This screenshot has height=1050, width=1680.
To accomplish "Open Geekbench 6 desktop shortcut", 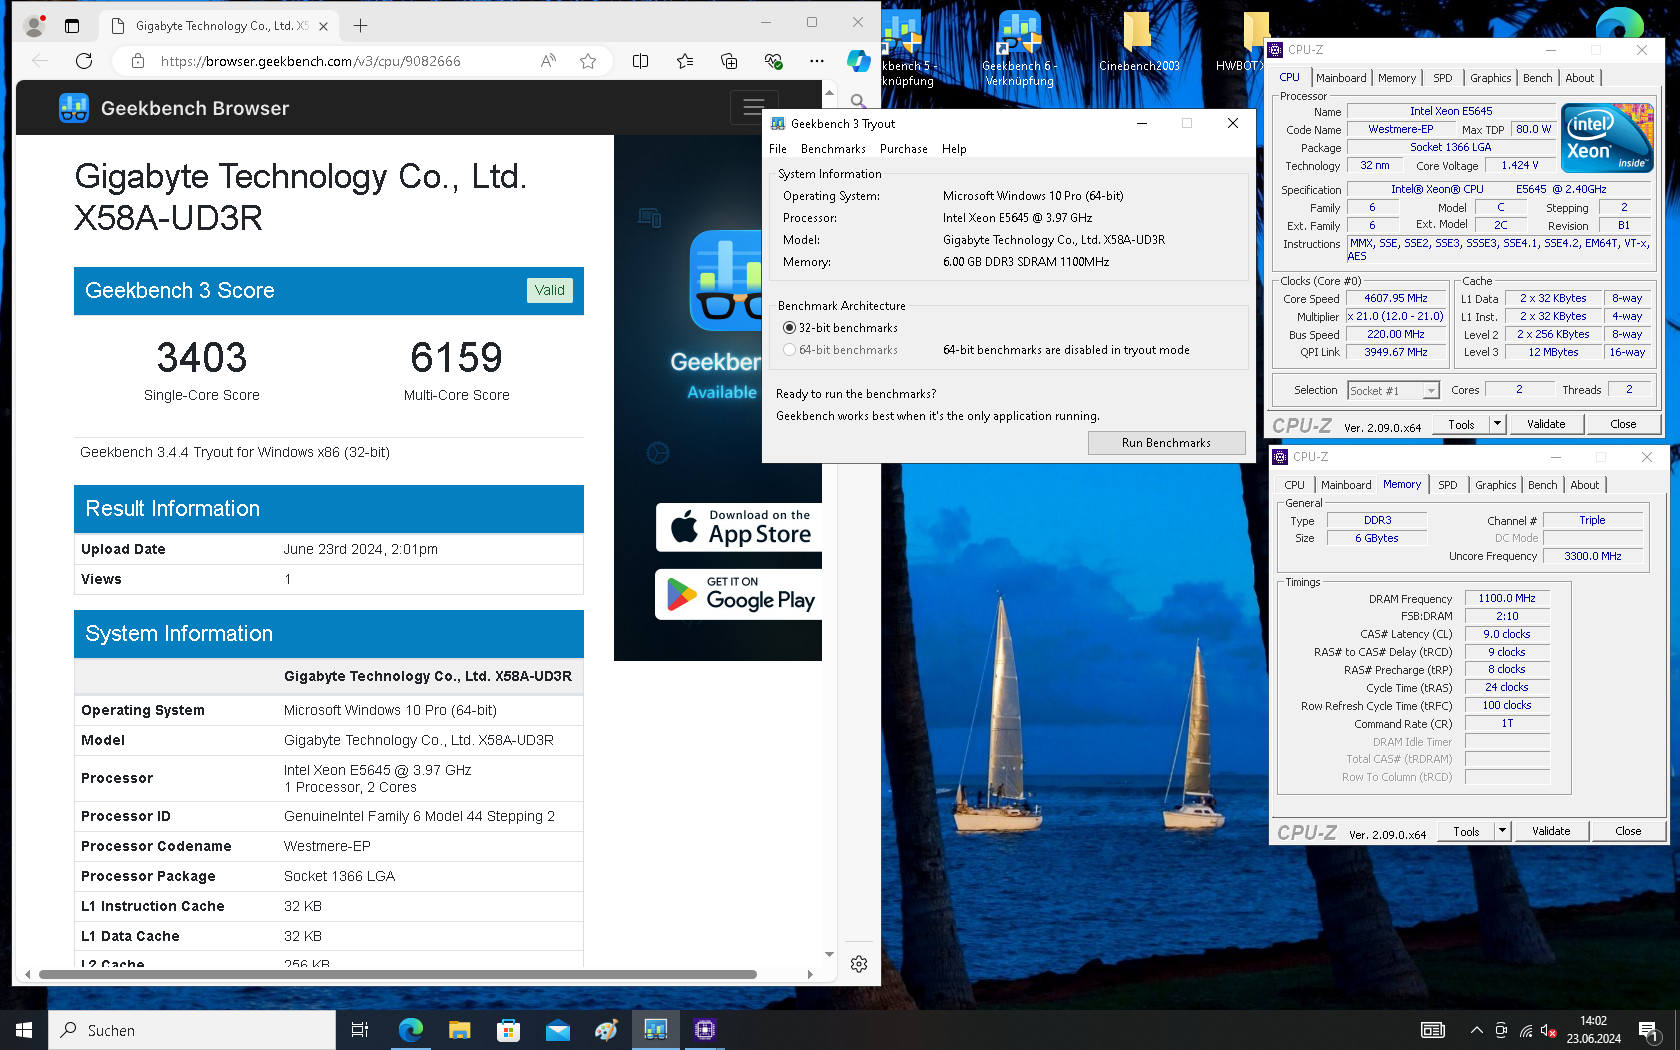I will coord(1019,47).
